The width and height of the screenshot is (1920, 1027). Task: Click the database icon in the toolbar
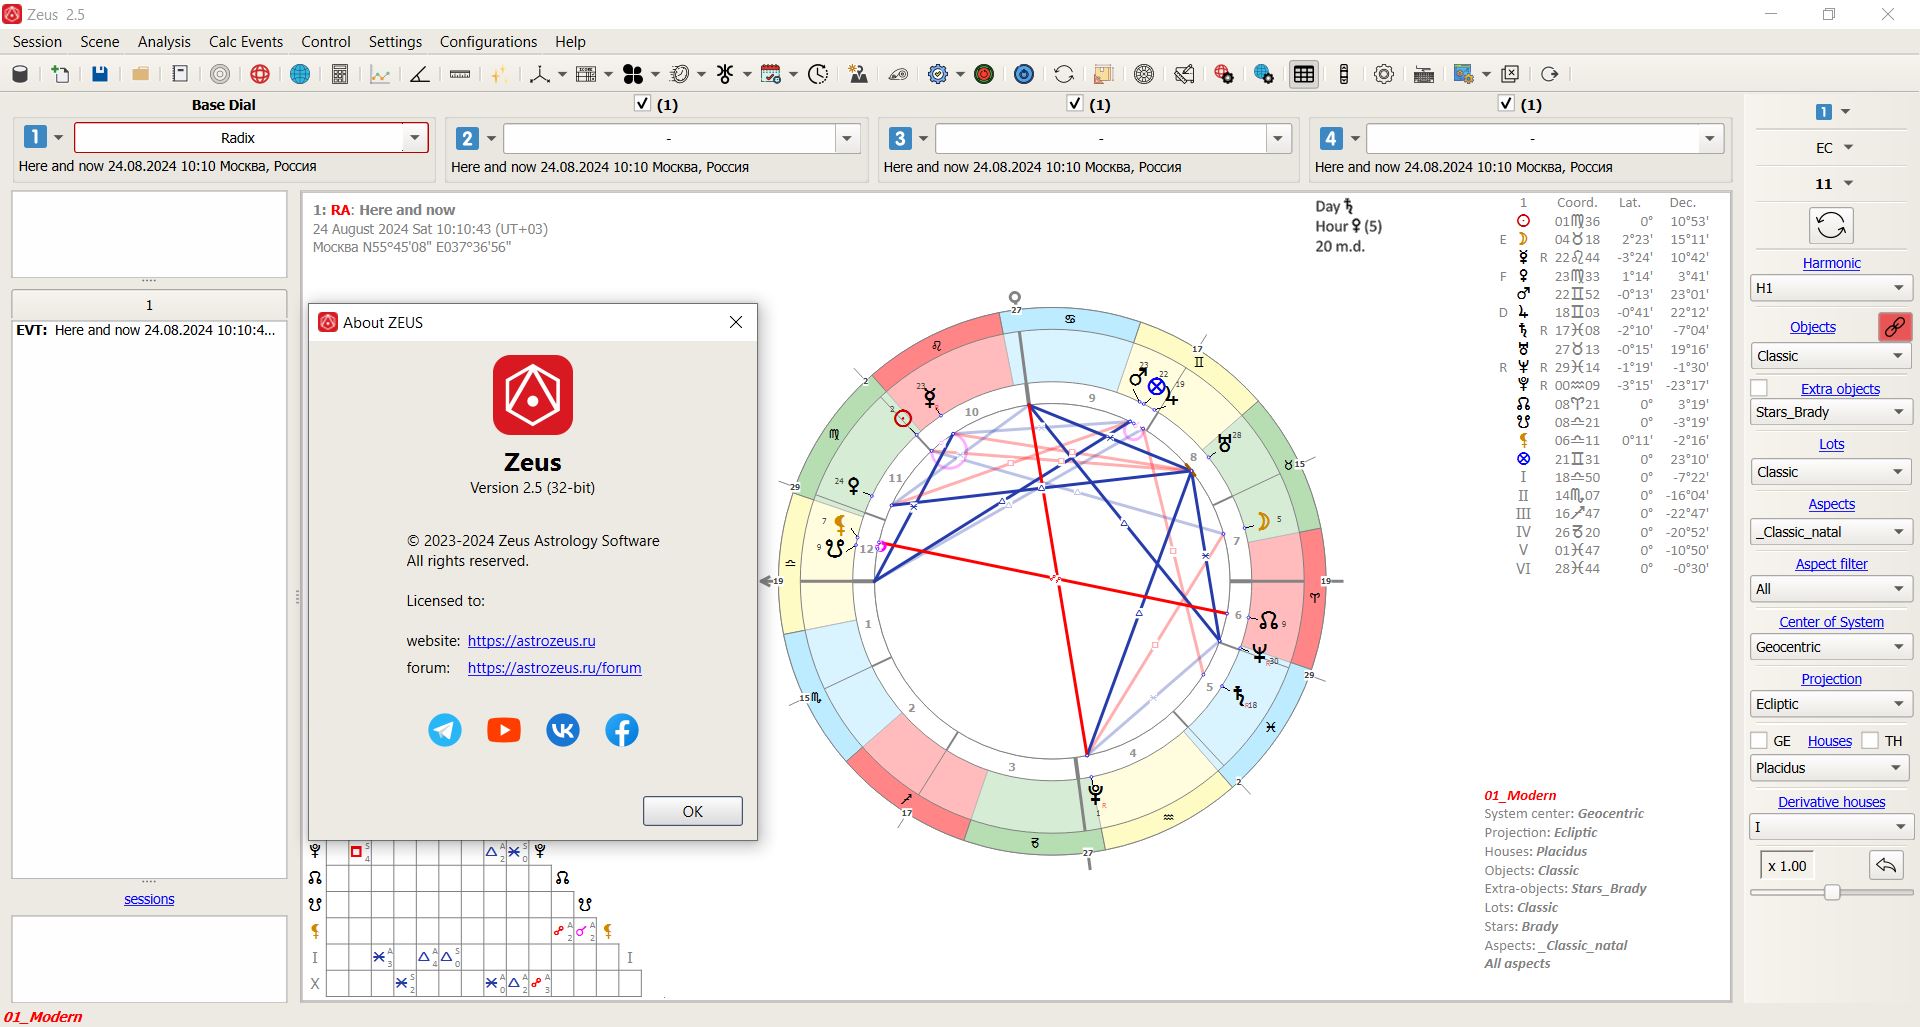[20, 74]
